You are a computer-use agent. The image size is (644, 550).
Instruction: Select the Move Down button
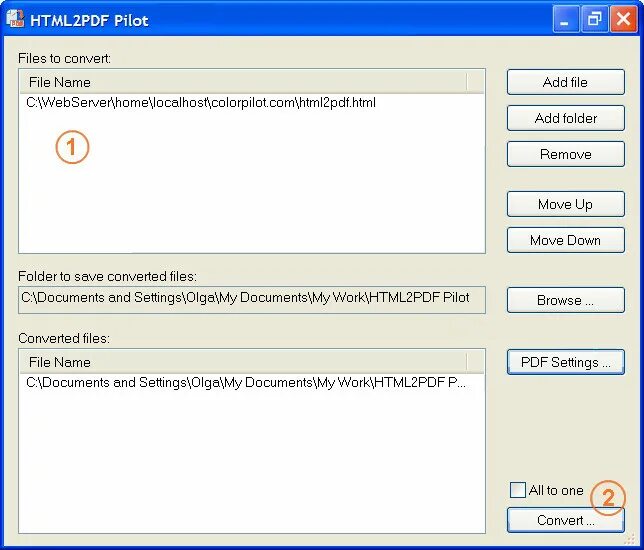pos(566,240)
